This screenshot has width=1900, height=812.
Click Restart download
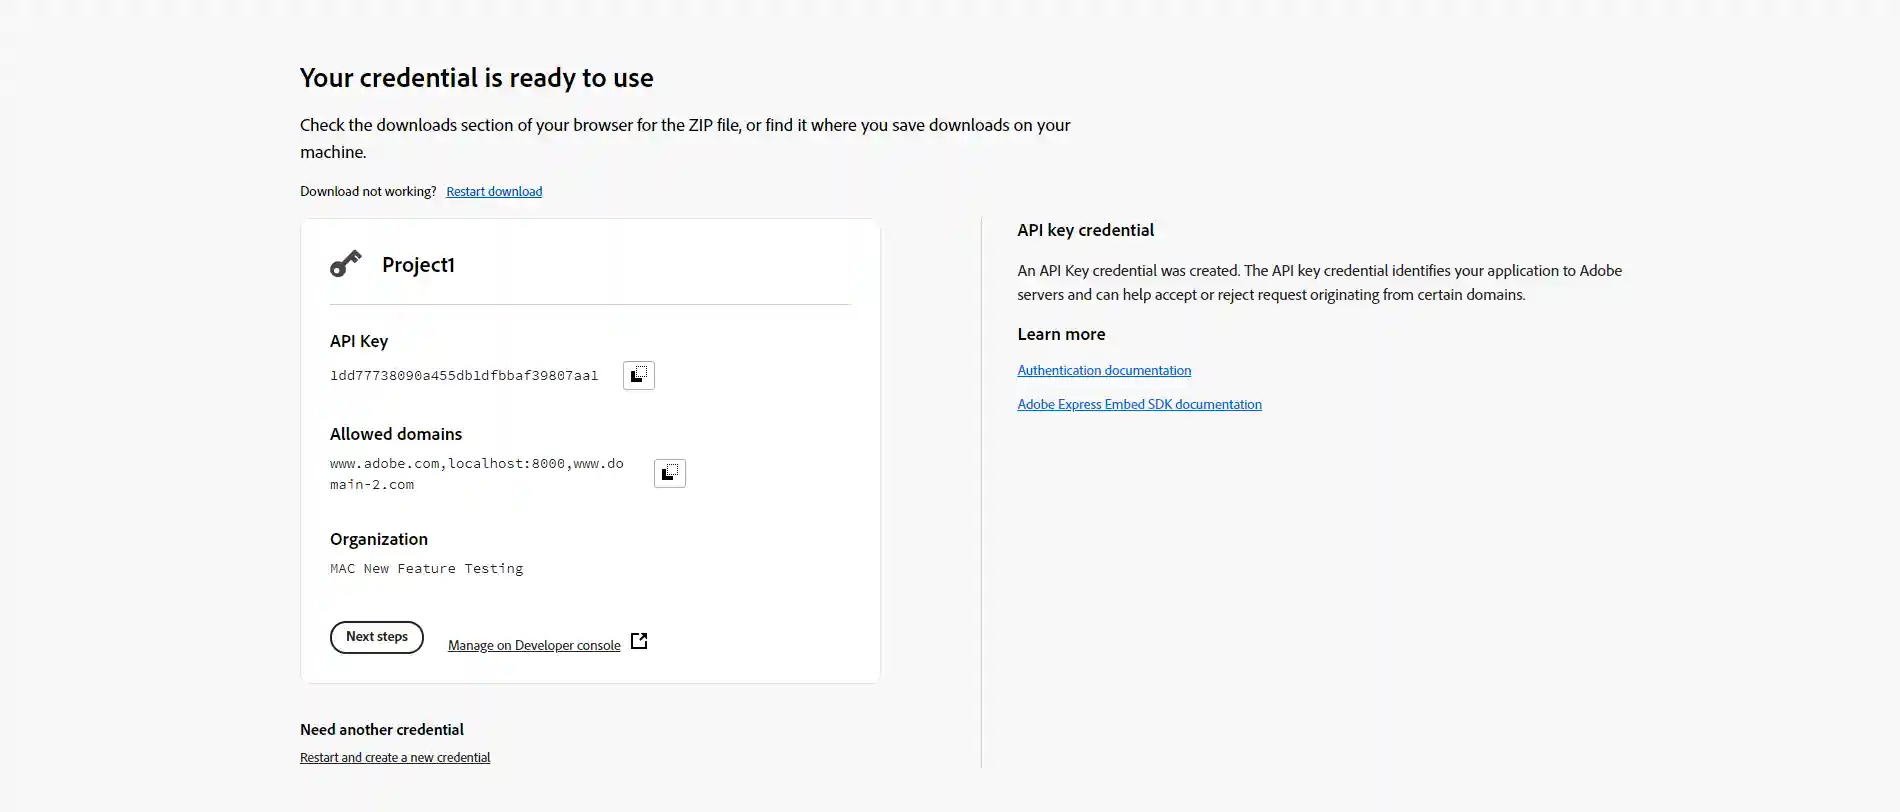click(494, 191)
